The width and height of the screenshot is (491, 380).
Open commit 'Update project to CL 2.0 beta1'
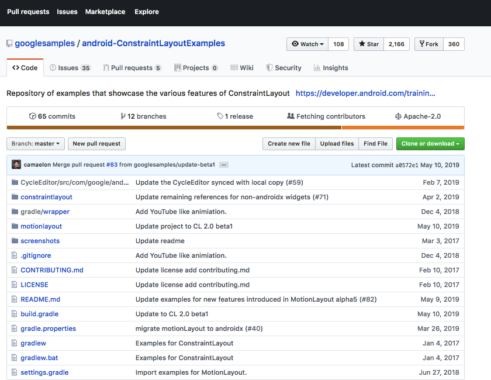coord(184,226)
